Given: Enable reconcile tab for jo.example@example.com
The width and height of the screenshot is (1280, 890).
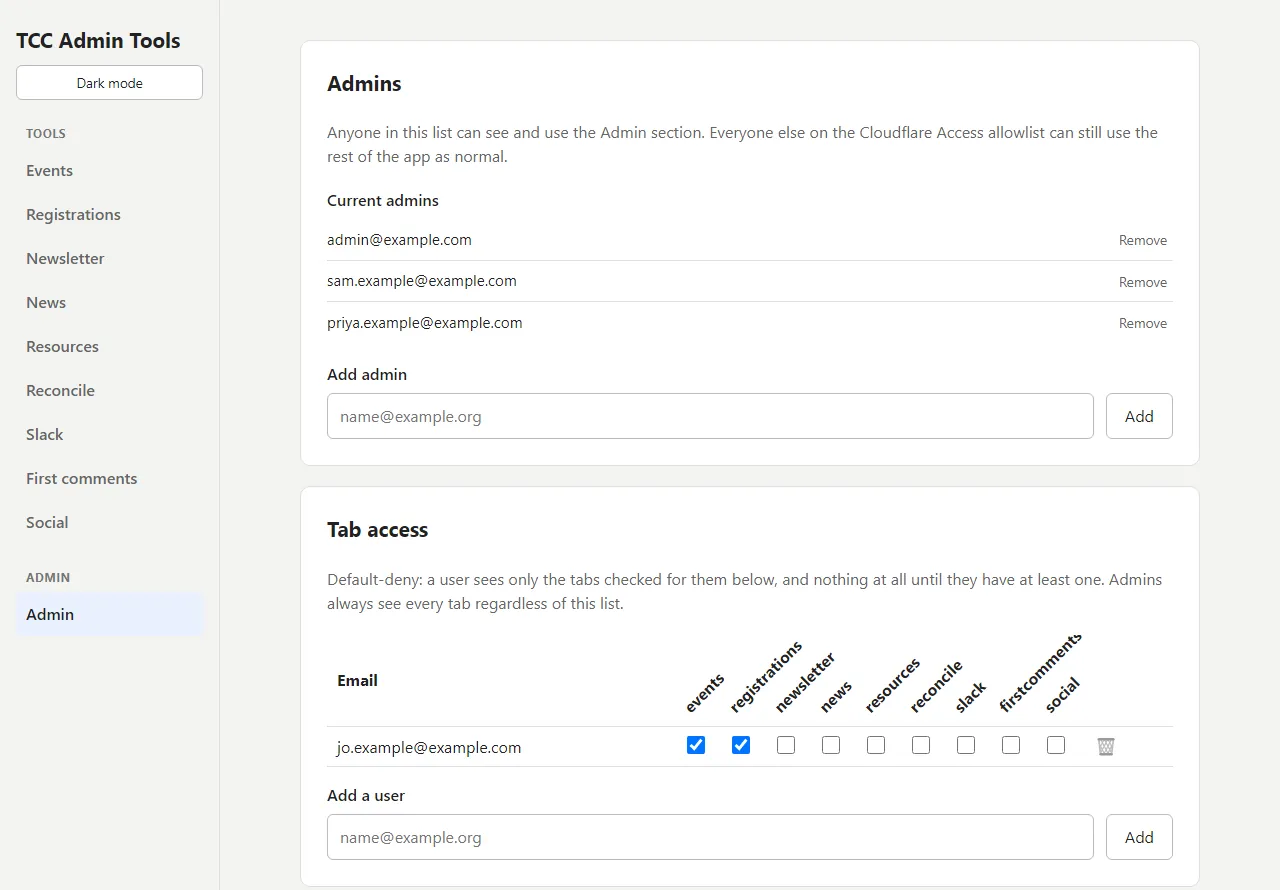Looking at the screenshot, I should pos(921,745).
